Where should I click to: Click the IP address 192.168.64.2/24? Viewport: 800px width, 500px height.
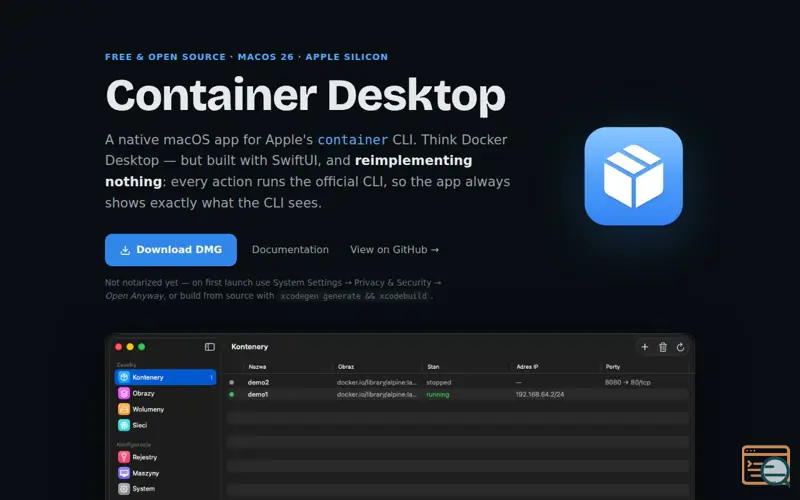pos(540,394)
